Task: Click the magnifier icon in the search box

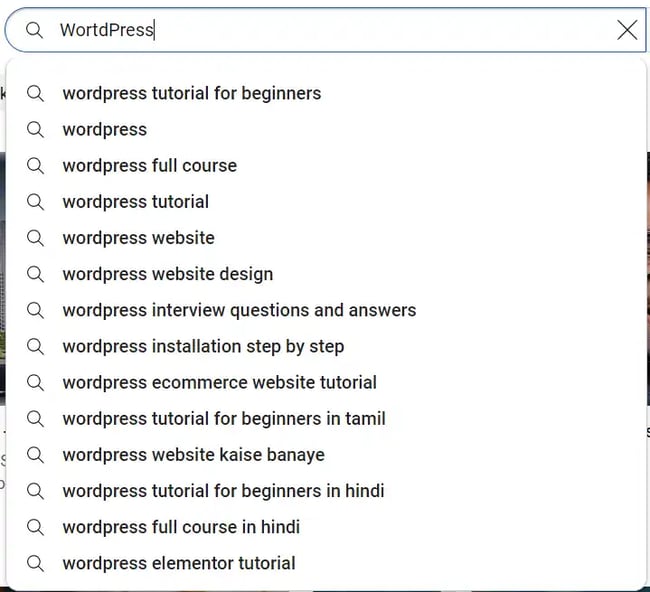Action: (x=34, y=30)
